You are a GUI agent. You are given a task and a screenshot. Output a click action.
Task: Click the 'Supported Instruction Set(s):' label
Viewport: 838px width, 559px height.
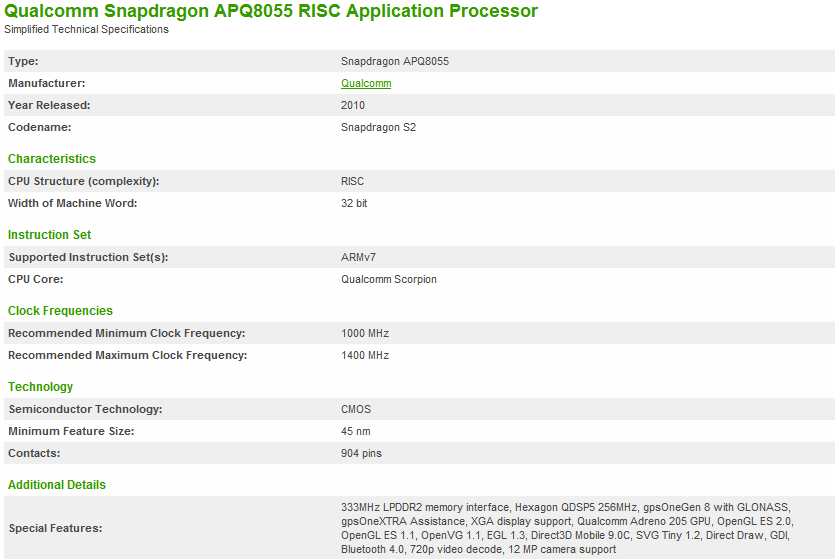click(88, 257)
